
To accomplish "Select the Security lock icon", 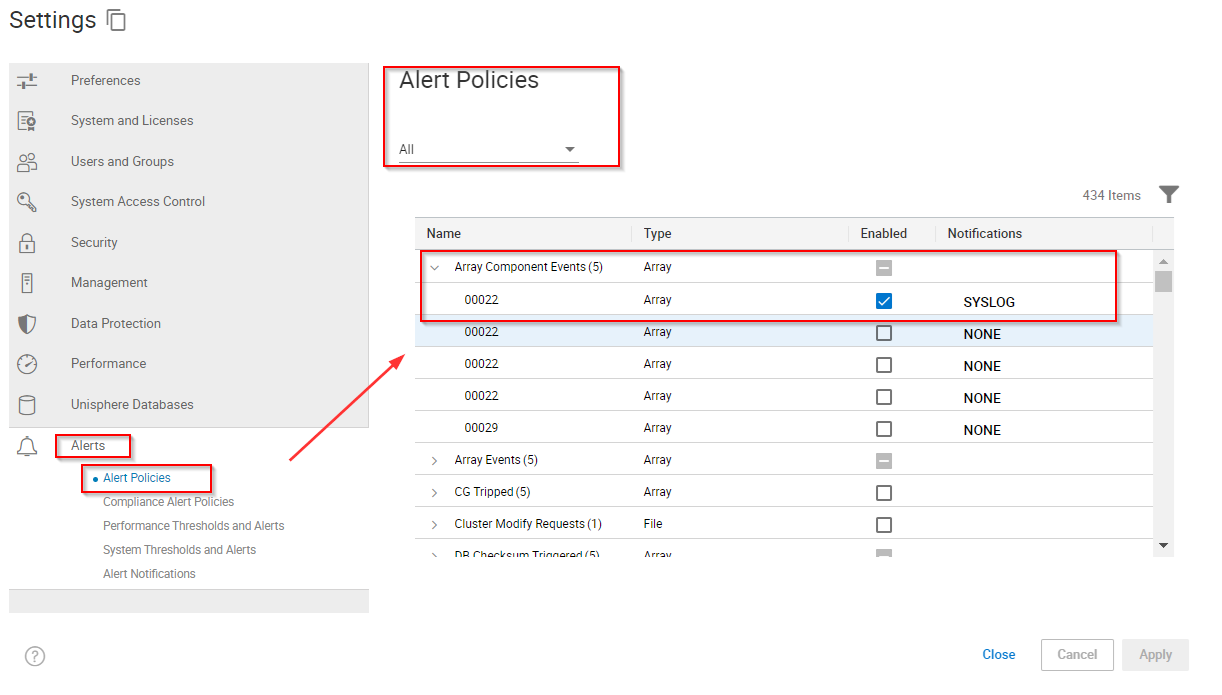I will 27,242.
